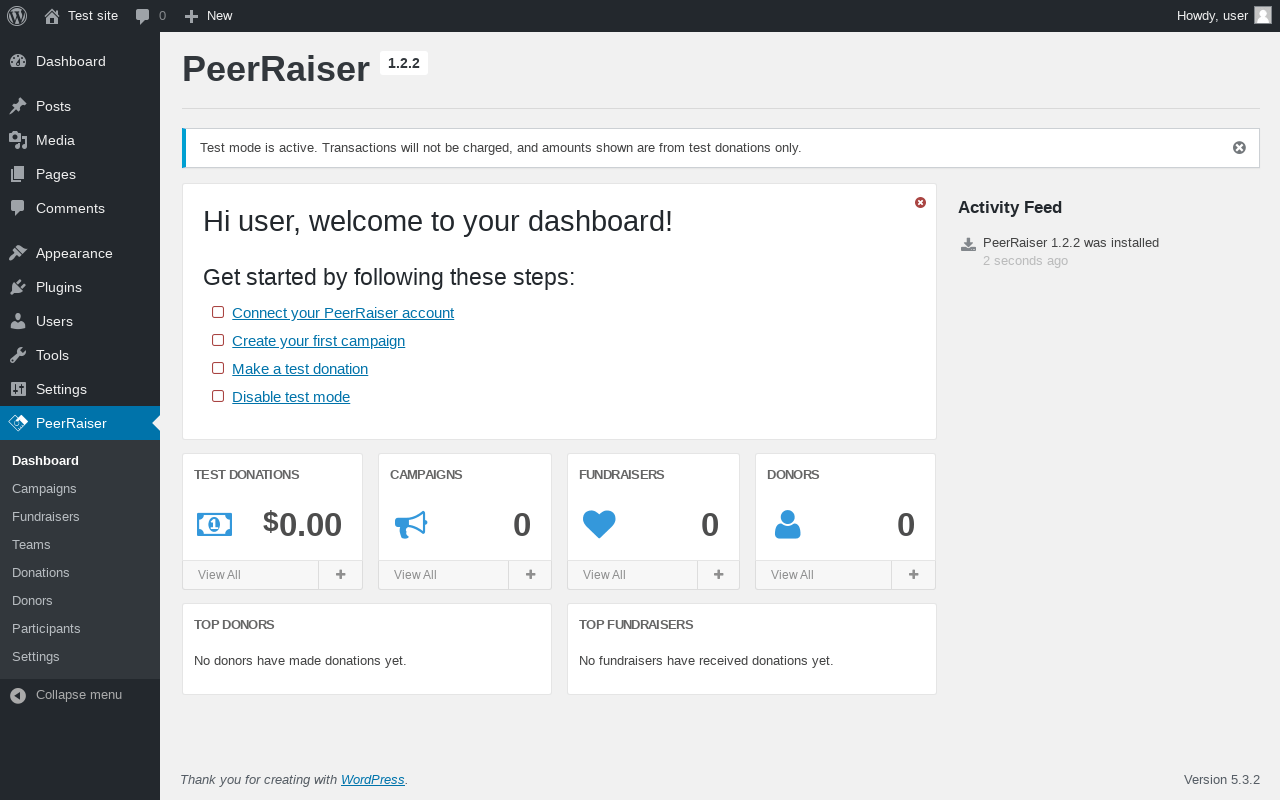
Task: Open Connect your PeerRaiser account link
Action: click(343, 313)
